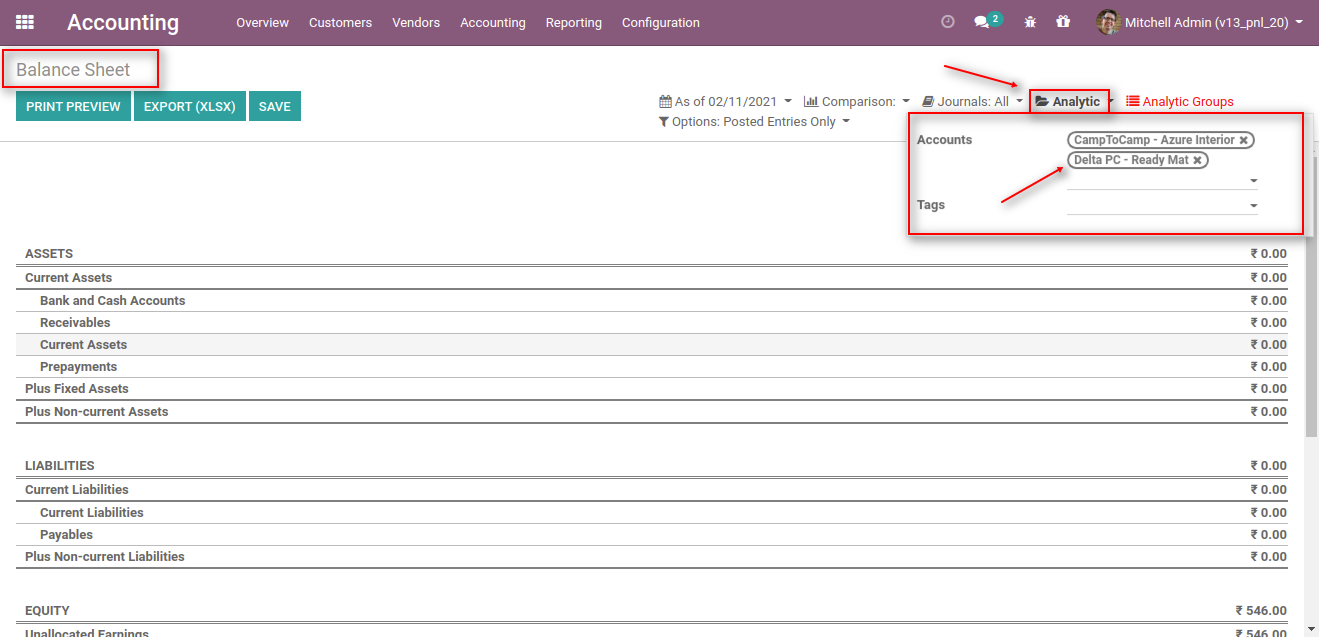Toggle Posted Entries Only option
Image resolution: width=1319 pixels, height=637 pixels.
(754, 121)
